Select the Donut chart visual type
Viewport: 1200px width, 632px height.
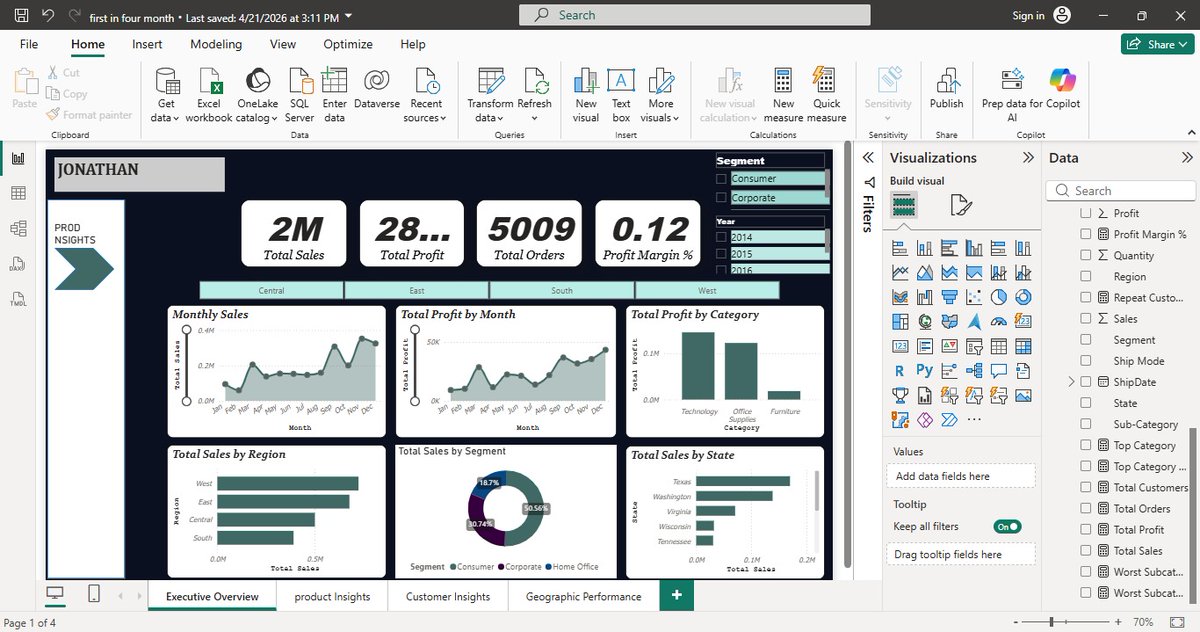[x=1023, y=297]
